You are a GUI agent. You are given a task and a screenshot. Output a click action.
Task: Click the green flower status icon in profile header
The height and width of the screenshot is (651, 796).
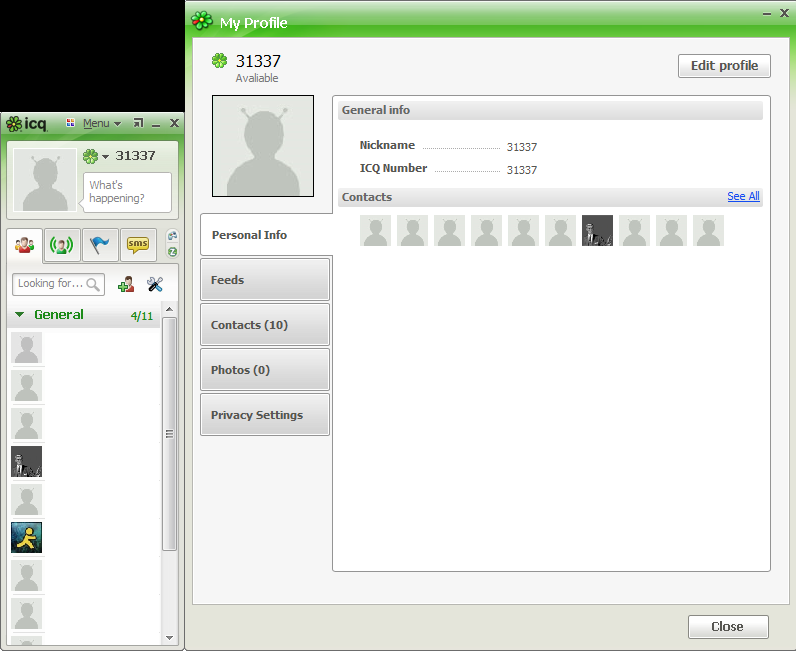(219, 61)
